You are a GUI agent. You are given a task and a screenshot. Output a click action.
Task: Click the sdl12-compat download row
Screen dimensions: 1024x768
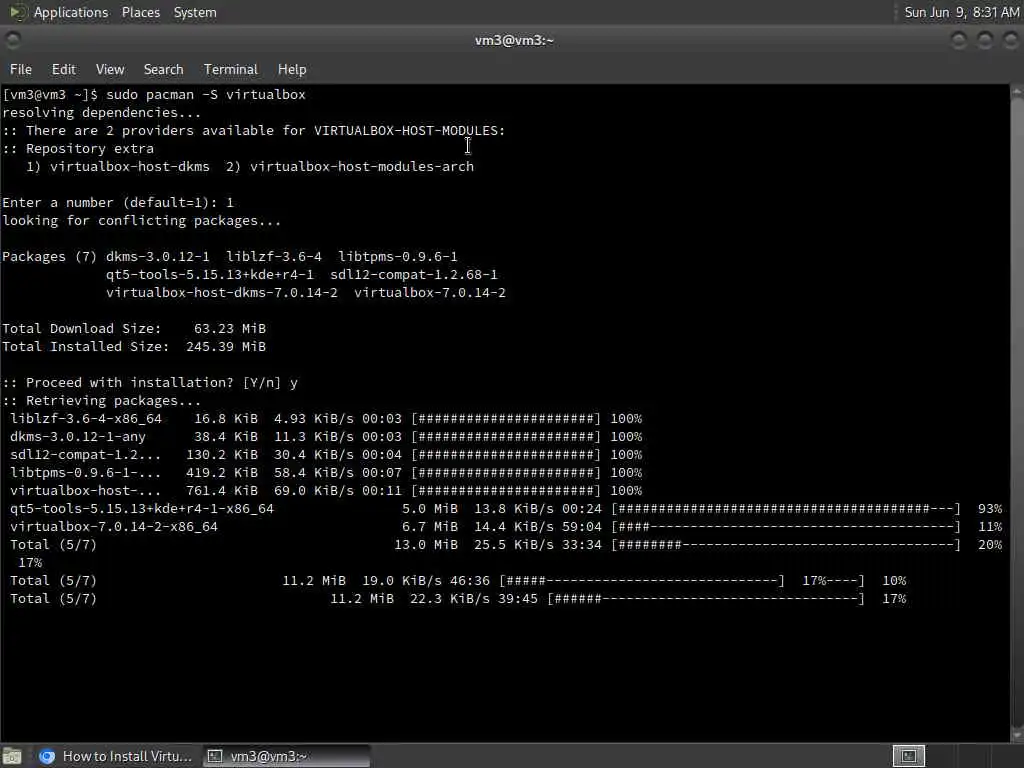[326, 455]
